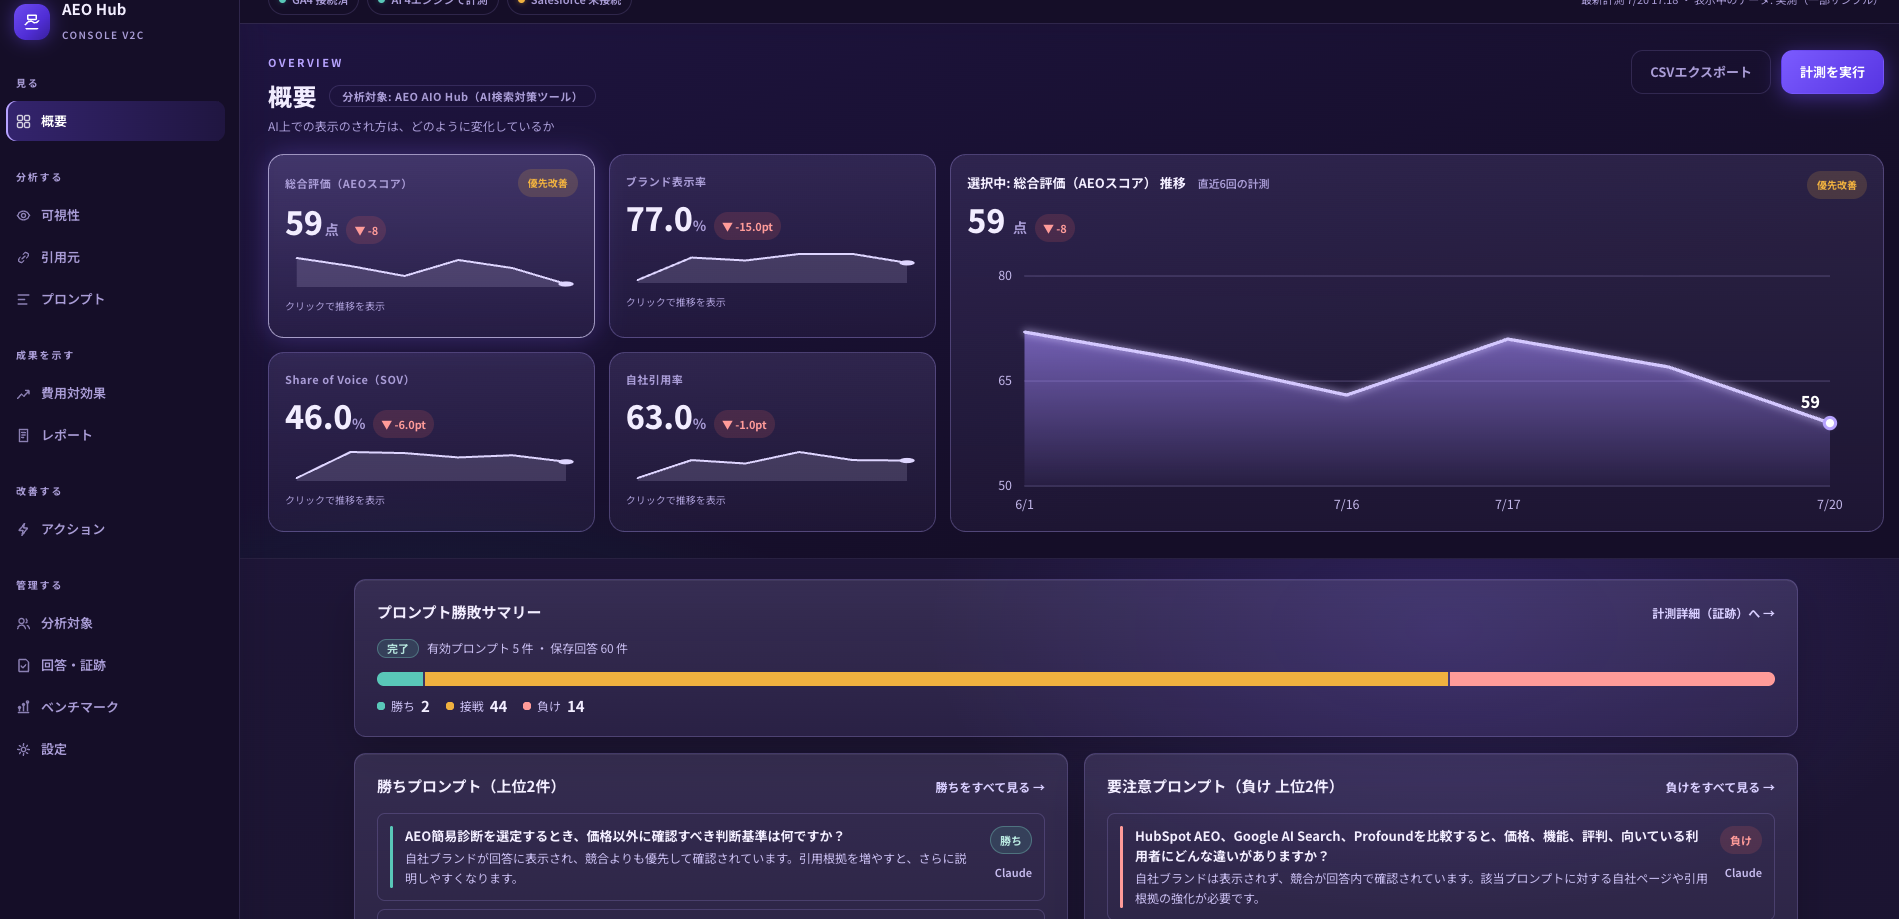
Task: Open the 概要 overview grid icon
Action: 24,121
